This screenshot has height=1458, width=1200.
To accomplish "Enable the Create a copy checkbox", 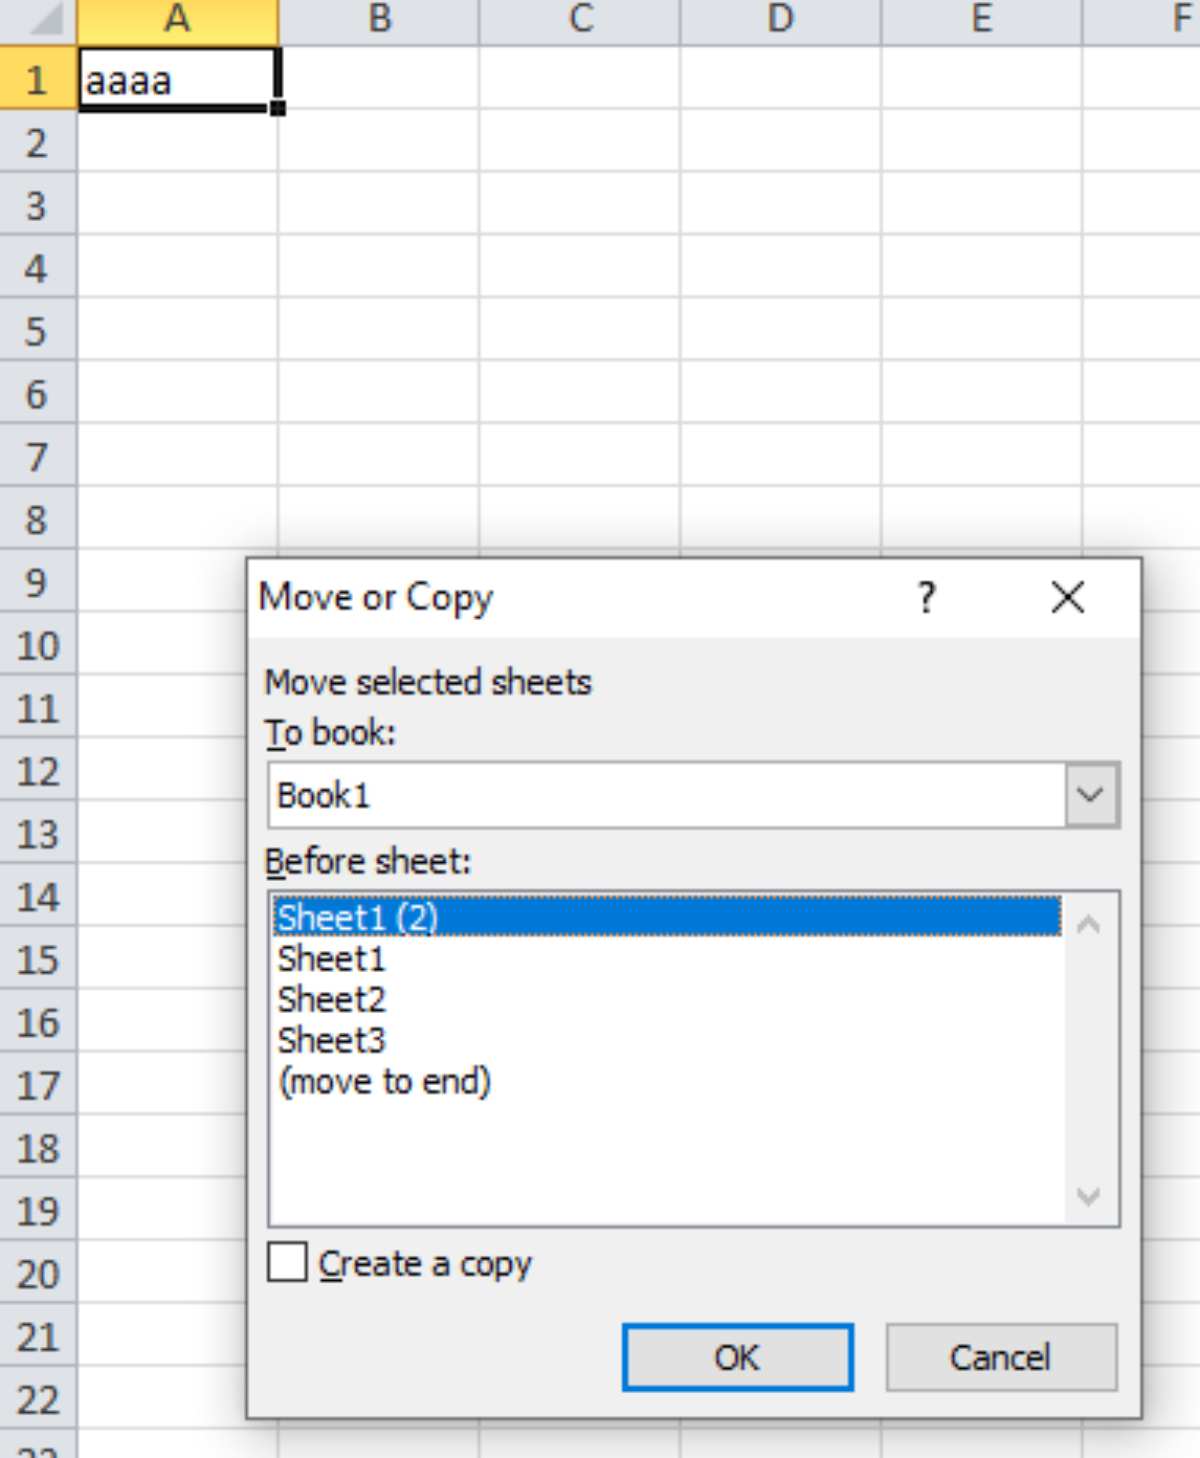I will point(287,1262).
